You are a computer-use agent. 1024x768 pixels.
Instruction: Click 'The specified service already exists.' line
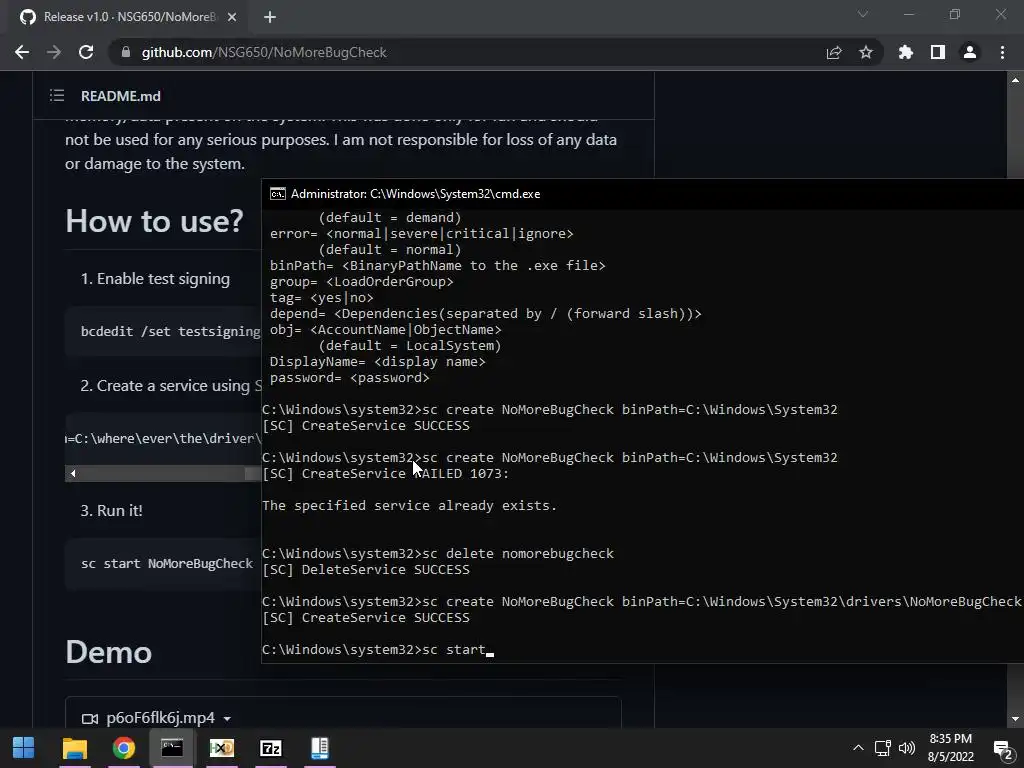[409, 505]
